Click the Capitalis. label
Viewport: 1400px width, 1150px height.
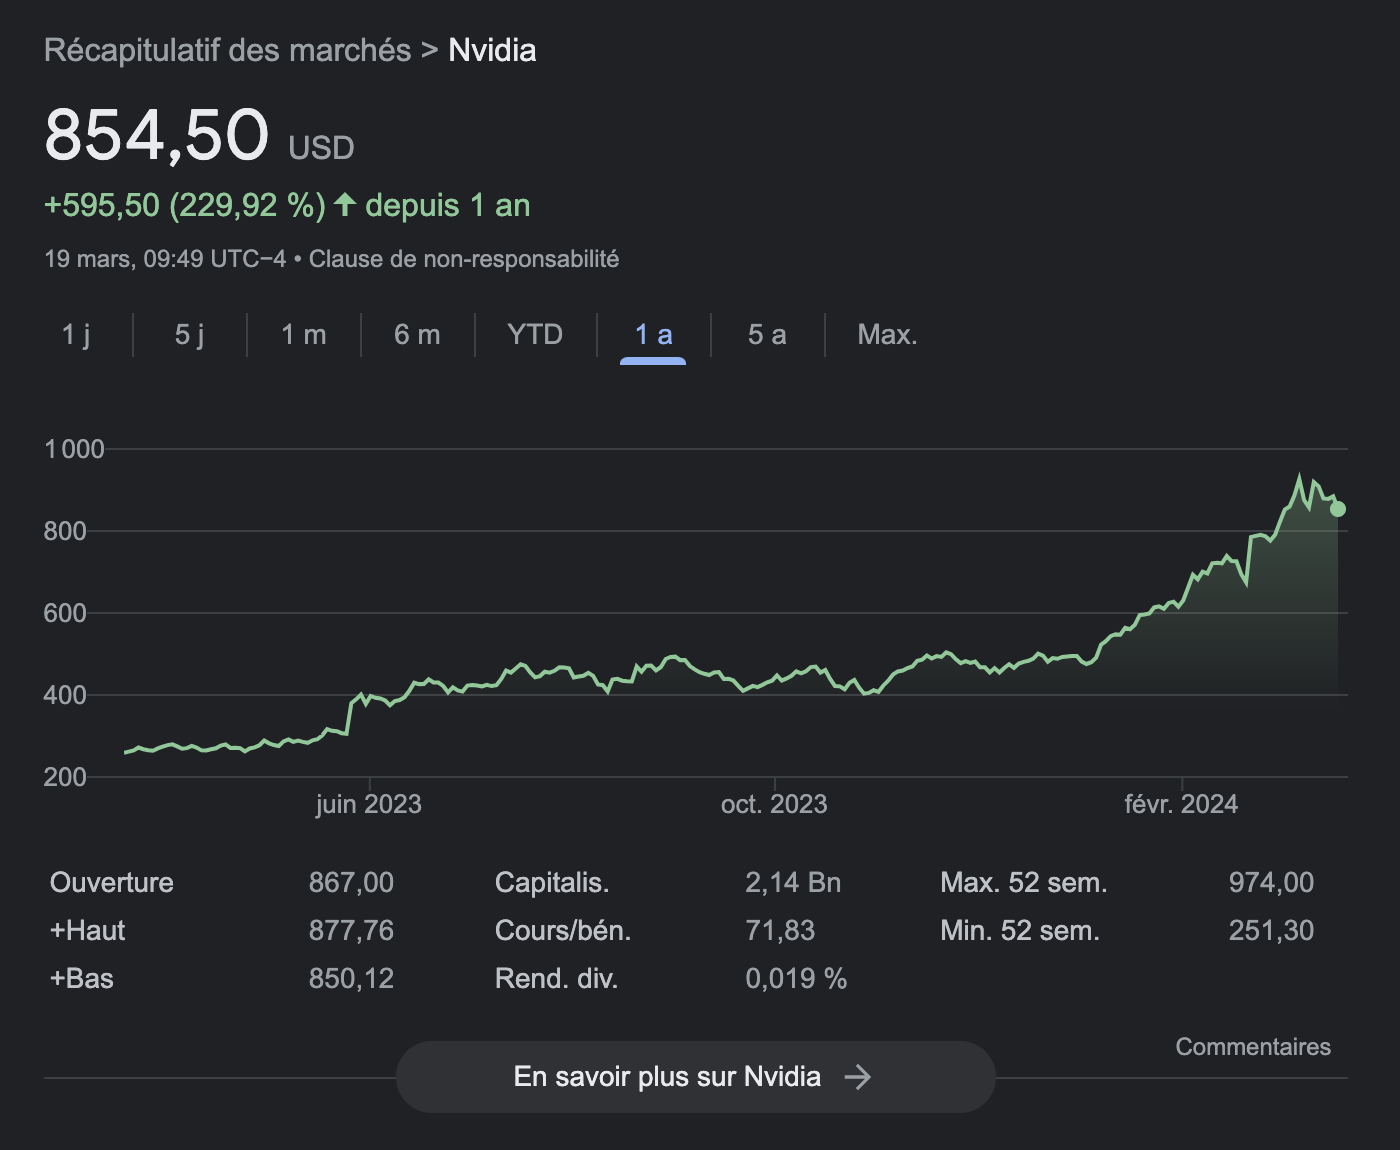pos(552,883)
